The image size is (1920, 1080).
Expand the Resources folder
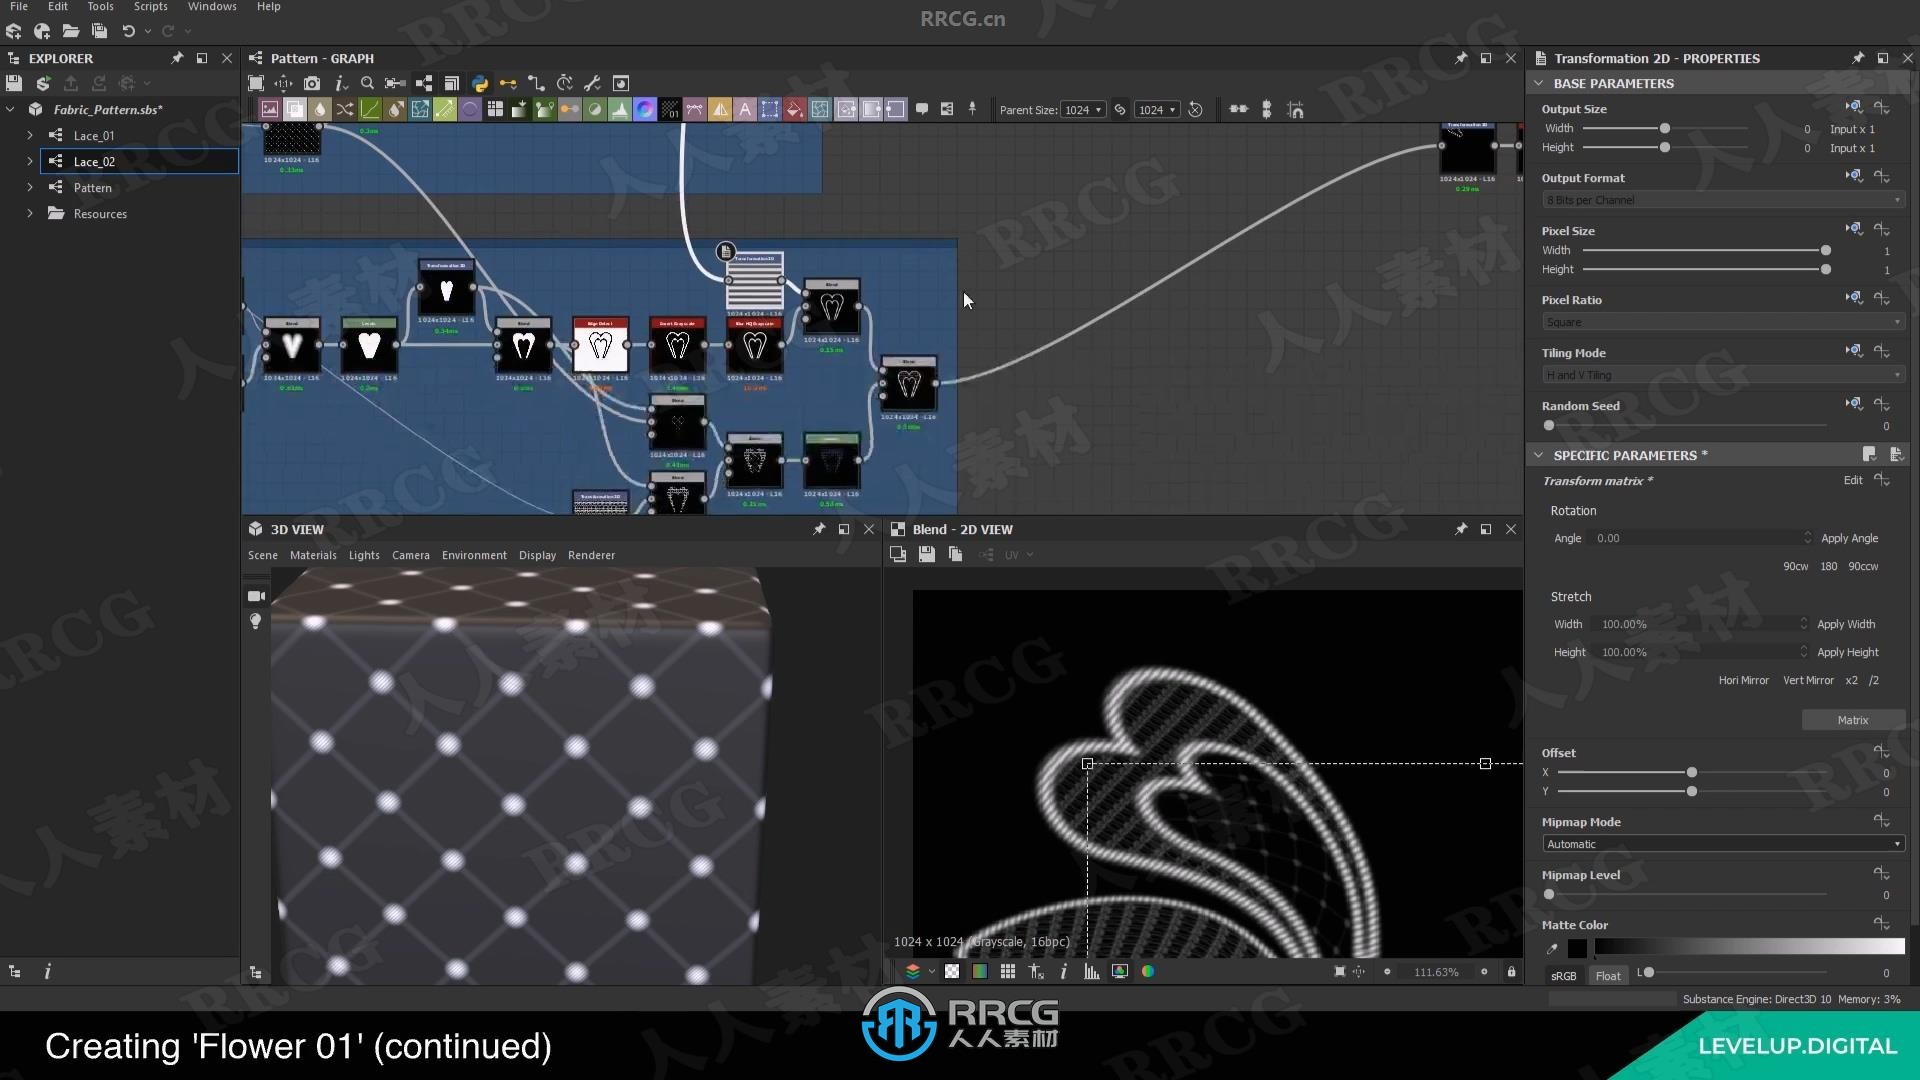coord(30,213)
